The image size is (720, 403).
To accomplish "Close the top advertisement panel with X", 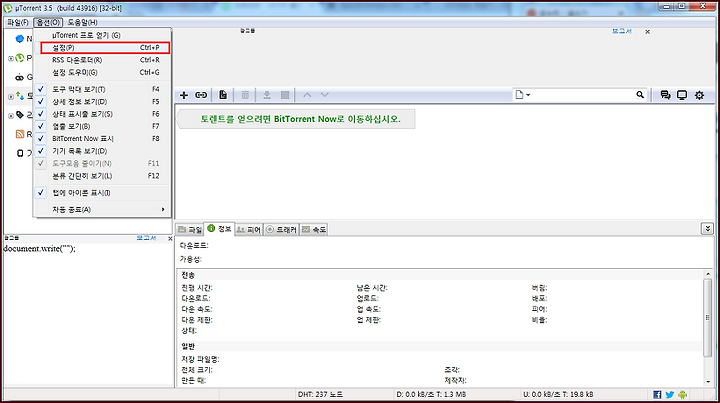I will coord(647,32).
